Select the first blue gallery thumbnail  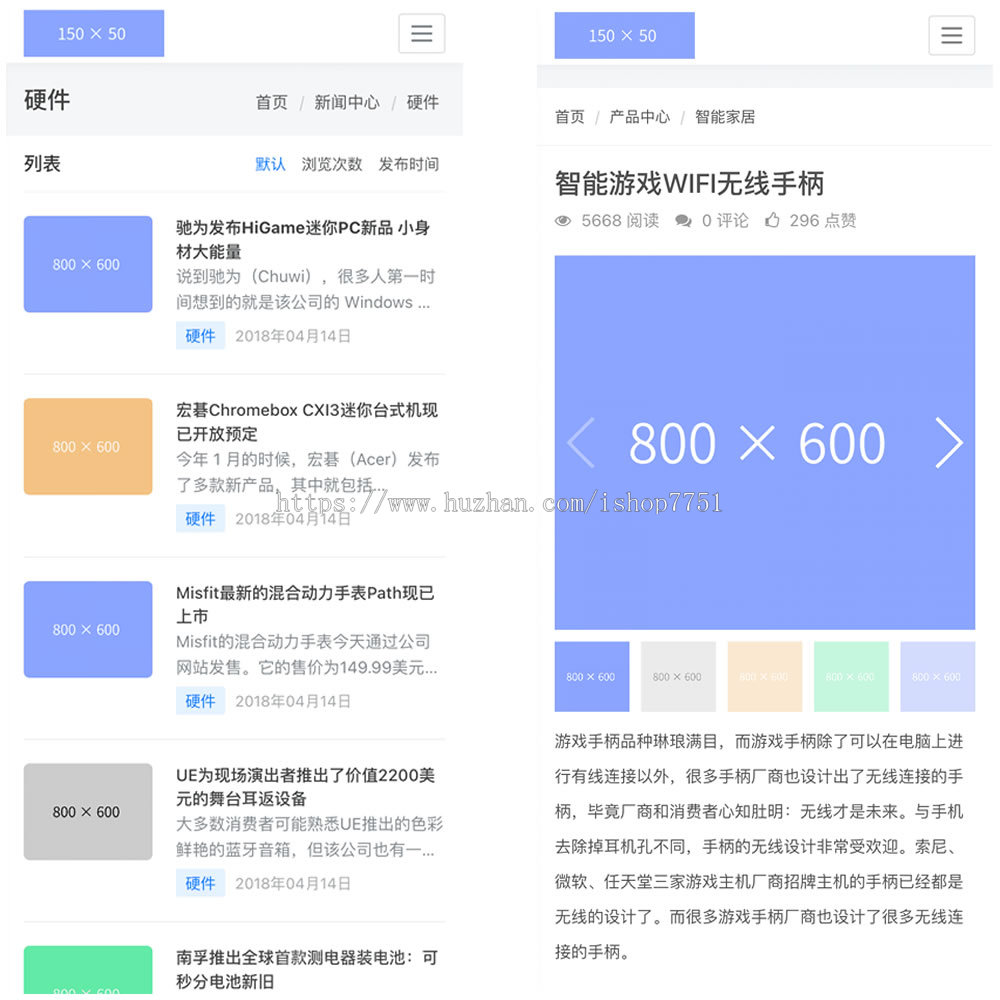592,677
